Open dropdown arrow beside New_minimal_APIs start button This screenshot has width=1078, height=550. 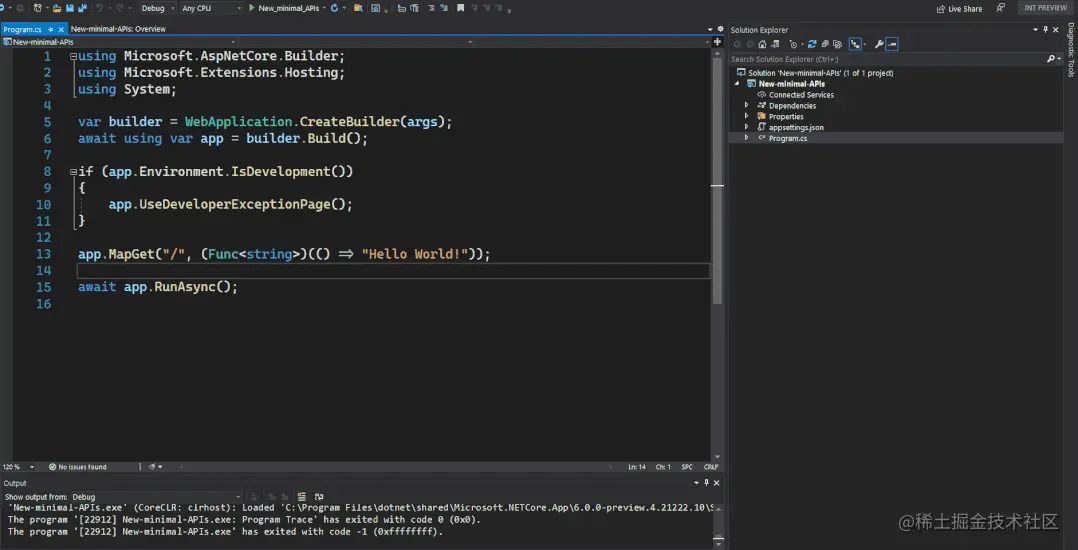click(324, 8)
